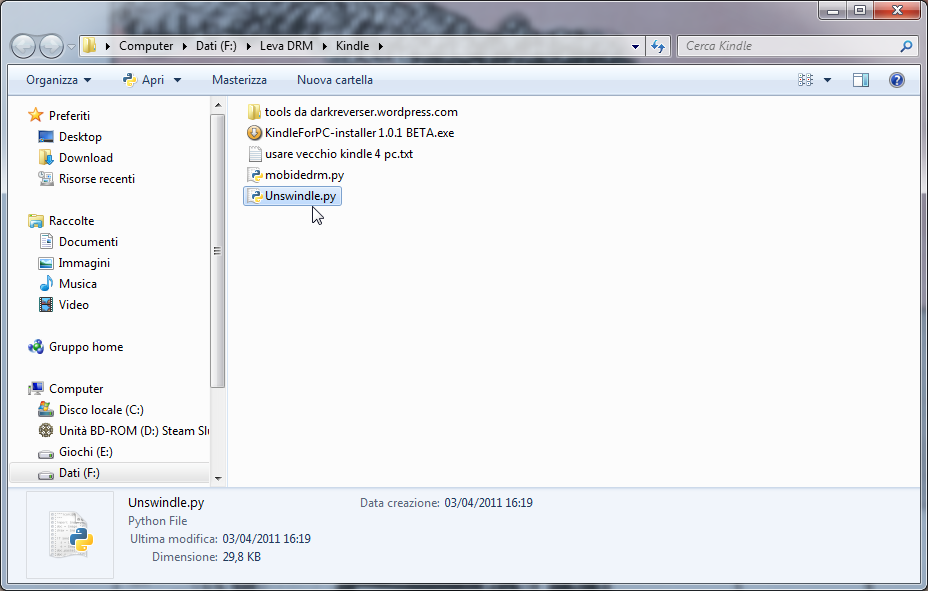Refresh the folder with the refresh button
The width and height of the screenshot is (928, 591).
point(658,46)
